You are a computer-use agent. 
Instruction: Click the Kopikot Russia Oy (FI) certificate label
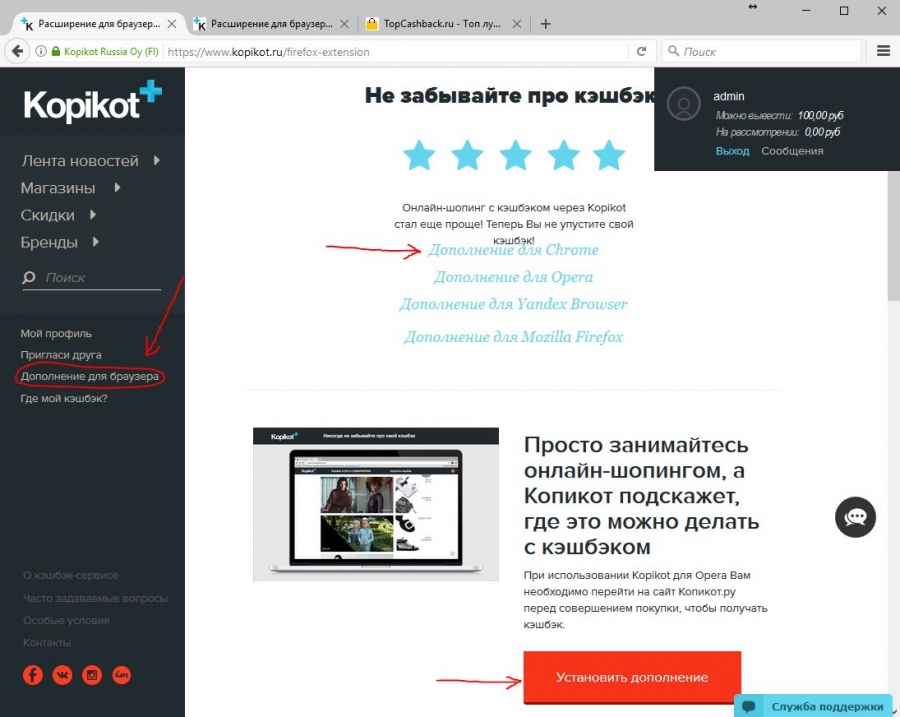point(111,52)
